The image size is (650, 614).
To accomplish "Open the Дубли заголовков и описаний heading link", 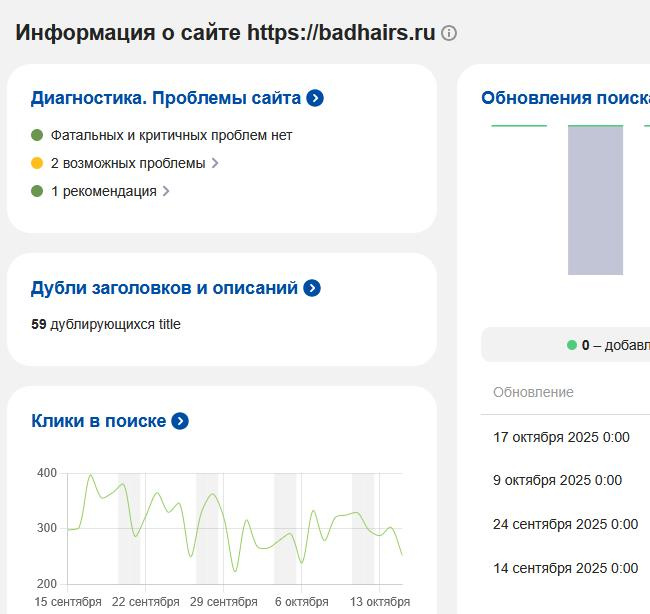I will click(x=164, y=288).
